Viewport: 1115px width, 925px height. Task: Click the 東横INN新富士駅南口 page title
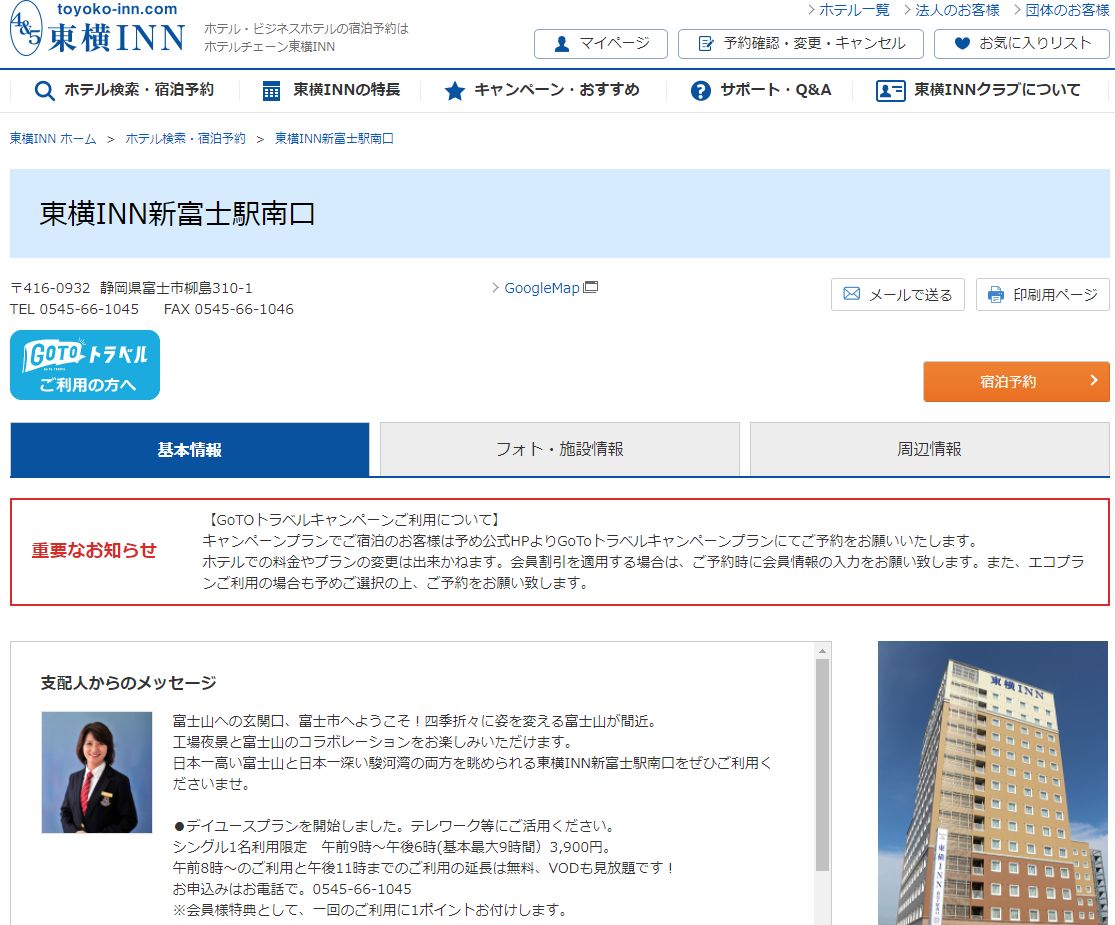(177, 214)
